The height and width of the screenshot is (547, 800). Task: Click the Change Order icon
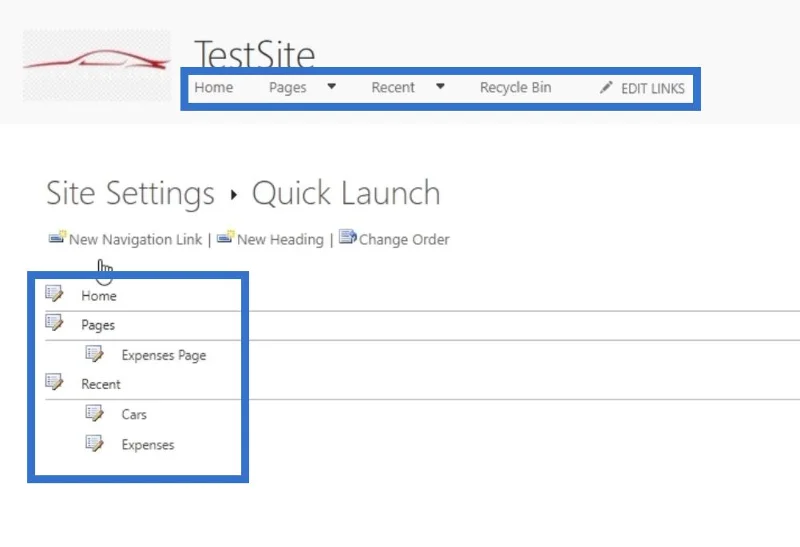(348, 237)
